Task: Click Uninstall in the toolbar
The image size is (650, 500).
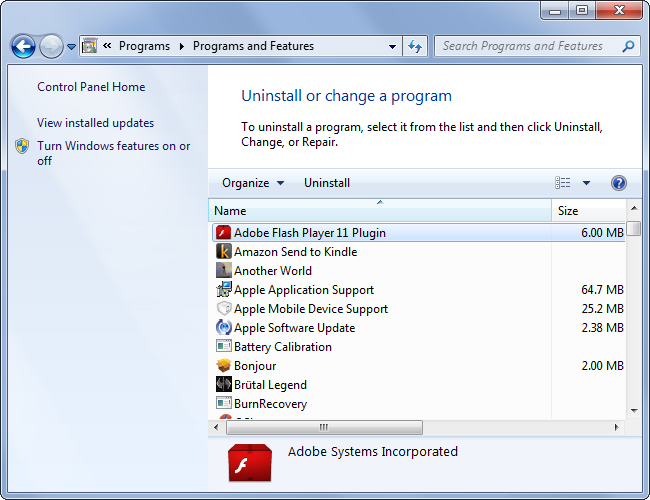Action: [327, 183]
